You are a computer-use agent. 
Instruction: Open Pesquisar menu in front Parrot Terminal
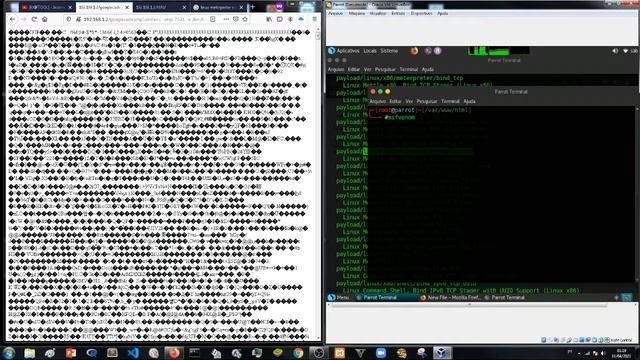(427, 101)
